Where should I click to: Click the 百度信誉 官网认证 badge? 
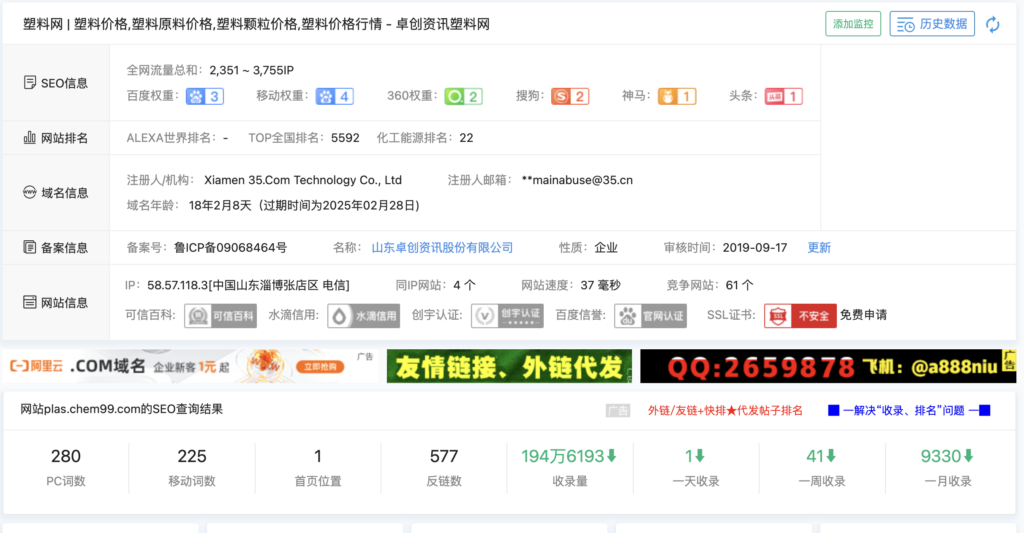coord(650,316)
